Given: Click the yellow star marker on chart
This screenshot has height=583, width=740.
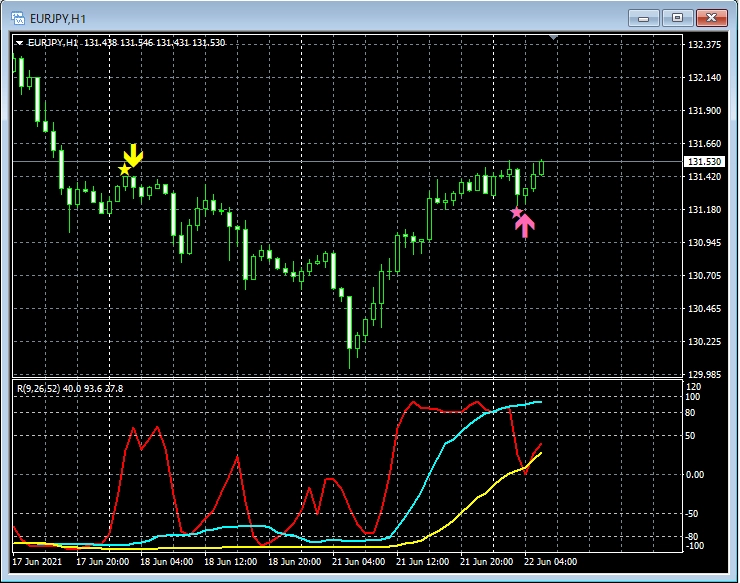Looking at the screenshot, I should coord(124,170).
